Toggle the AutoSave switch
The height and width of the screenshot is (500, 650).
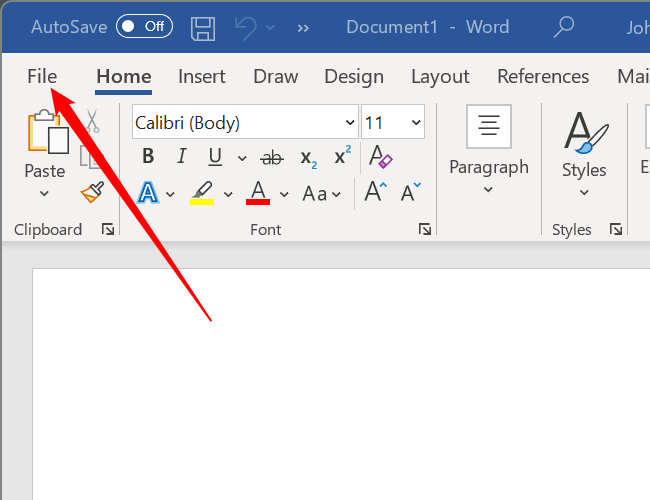[144, 27]
